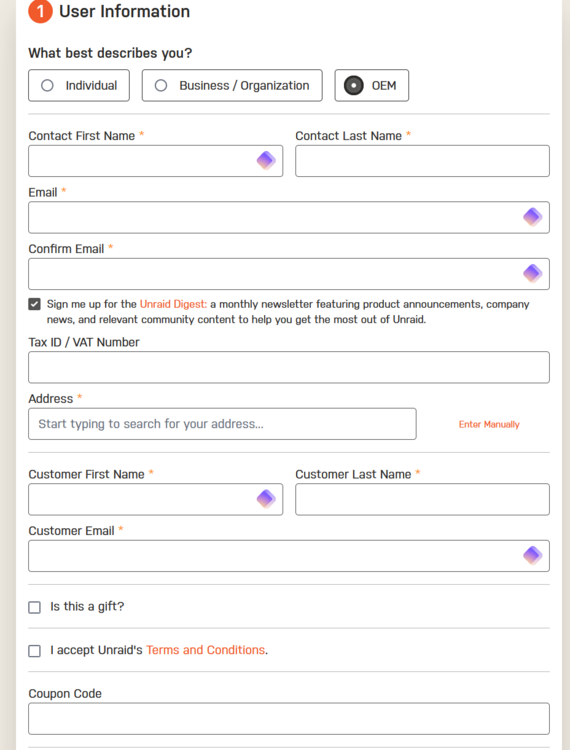The width and height of the screenshot is (570, 750).
Task: Uncheck the Unraid Digest newsletter checkbox
Action: 34,304
